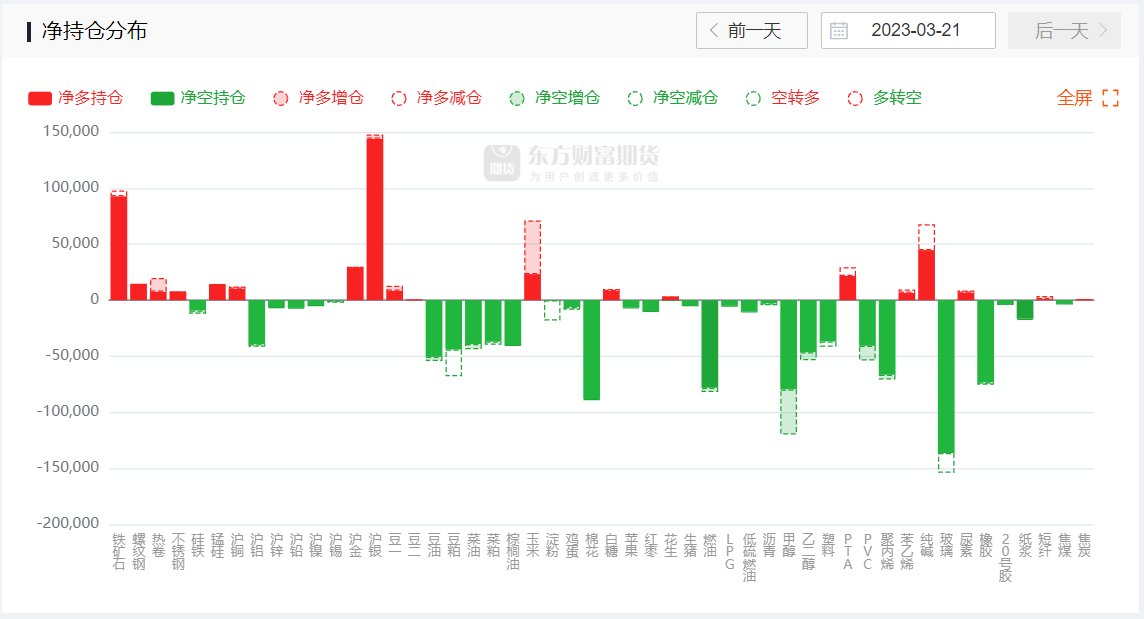Click the PVC axis label

pyautogui.click(x=867, y=552)
